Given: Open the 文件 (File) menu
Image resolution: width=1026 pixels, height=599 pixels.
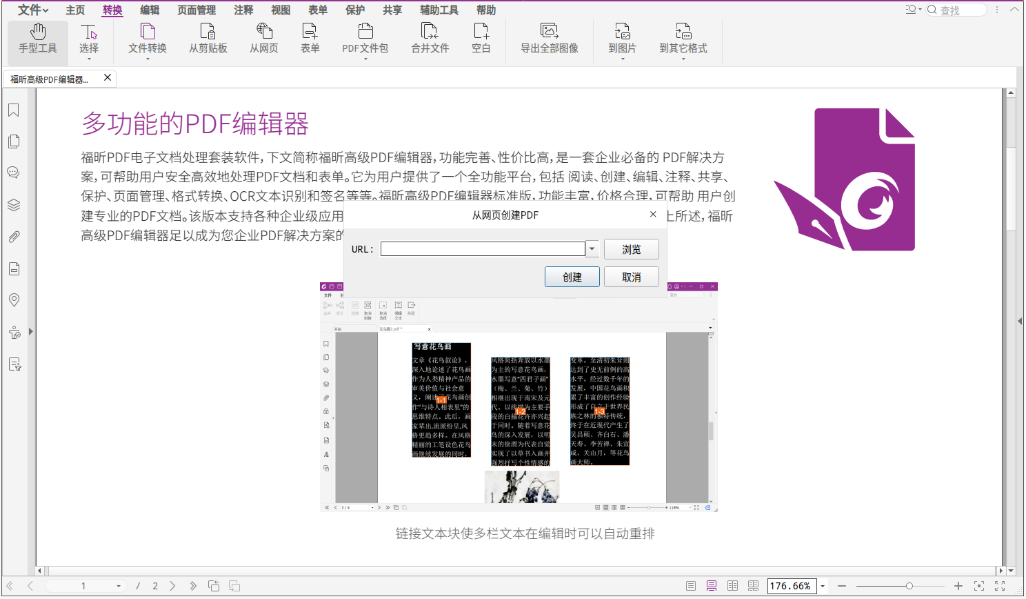Looking at the screenshot, I should [33, 10].
